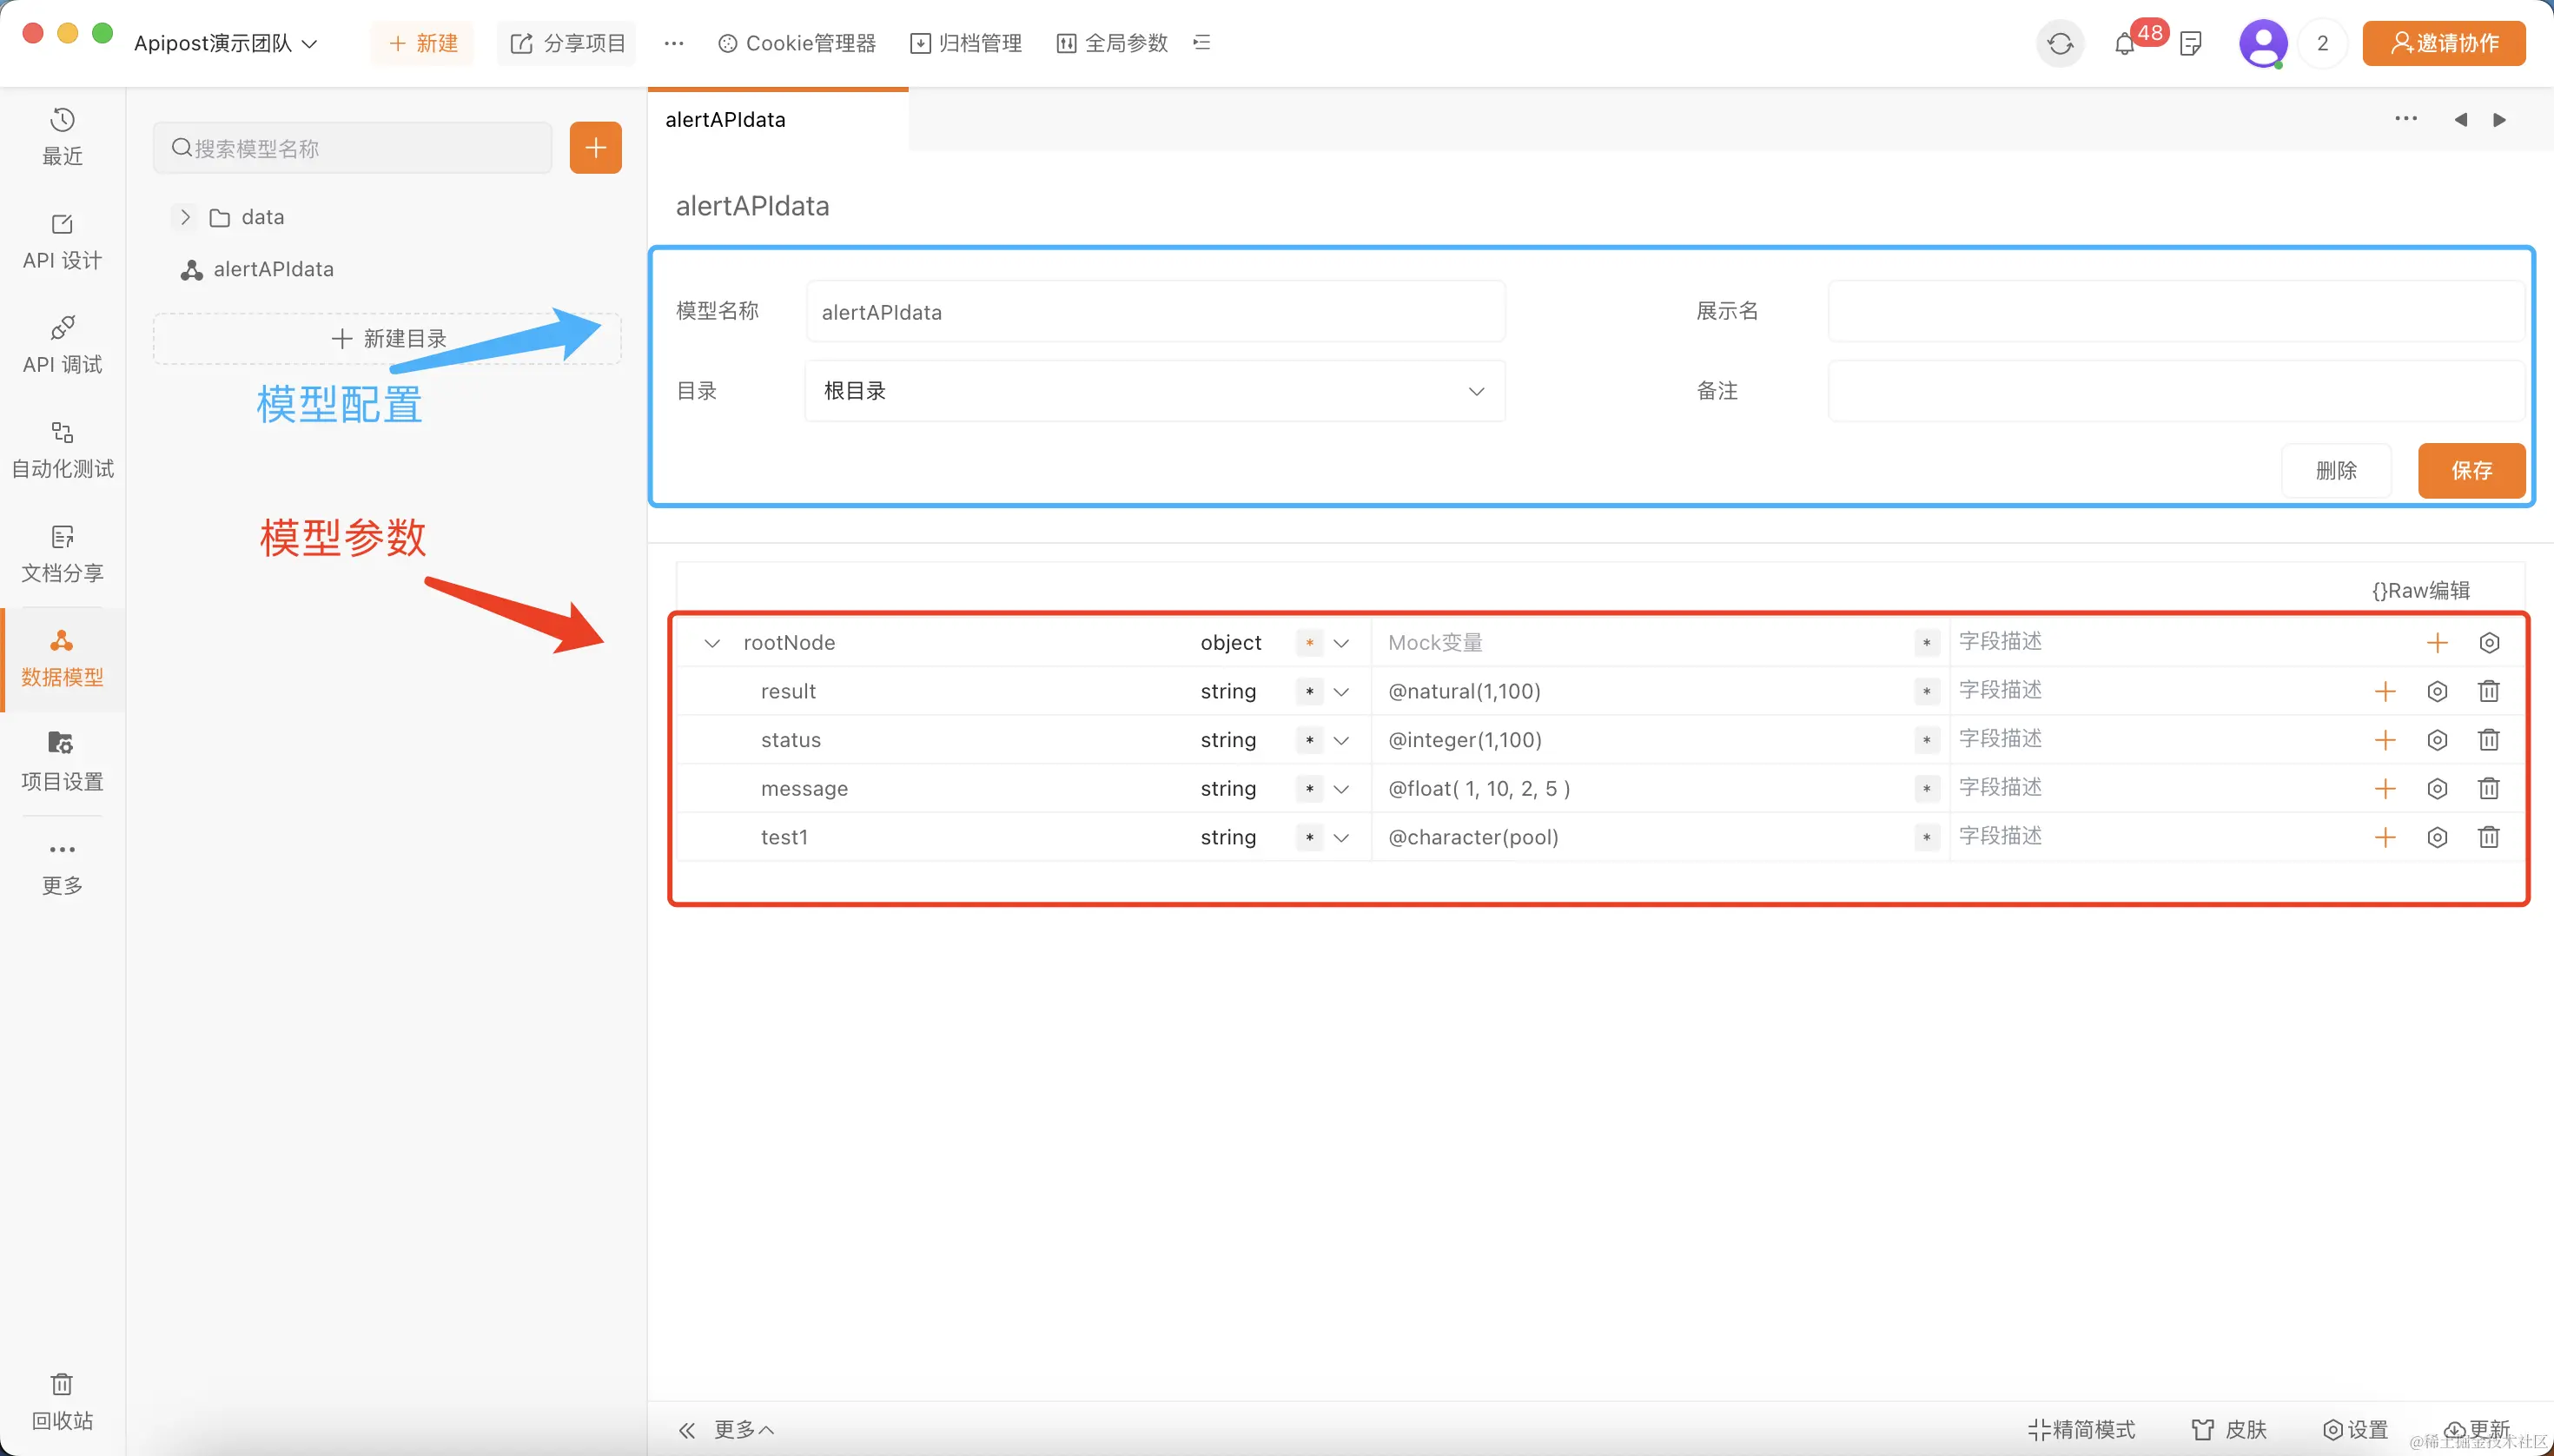
Task: Delete the result field row
Action: point(2489,691)
